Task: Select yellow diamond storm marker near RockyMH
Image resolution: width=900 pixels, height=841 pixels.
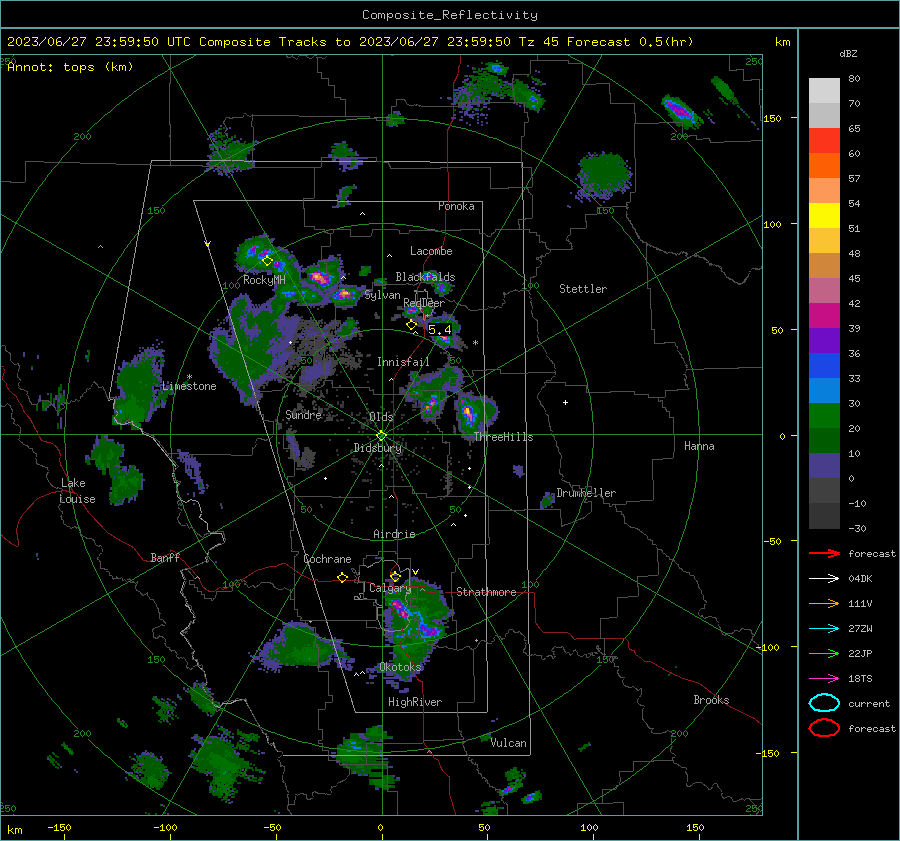Action: (267, 261)
